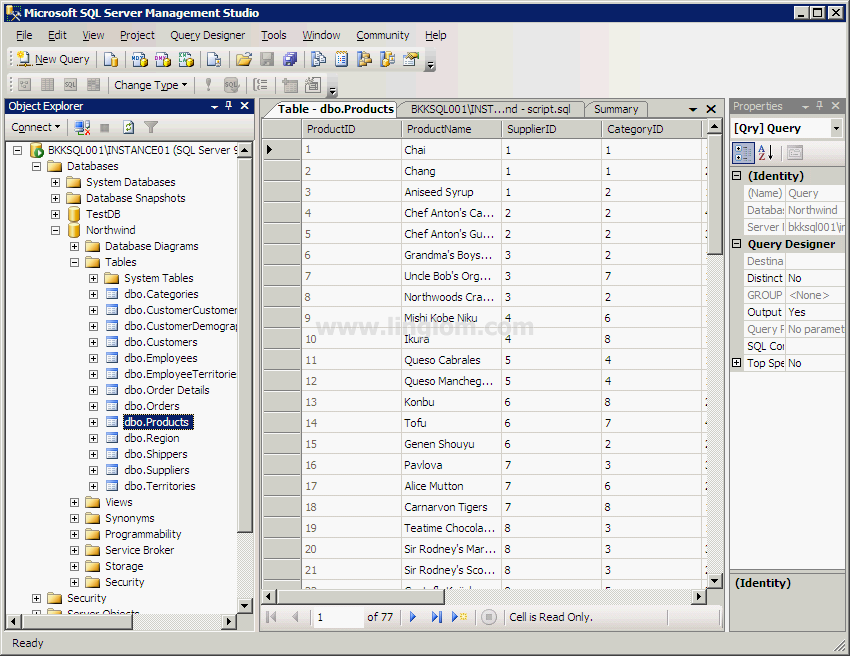
Task: Select the dbo.Orders table in tree
Action: point(152,406)
